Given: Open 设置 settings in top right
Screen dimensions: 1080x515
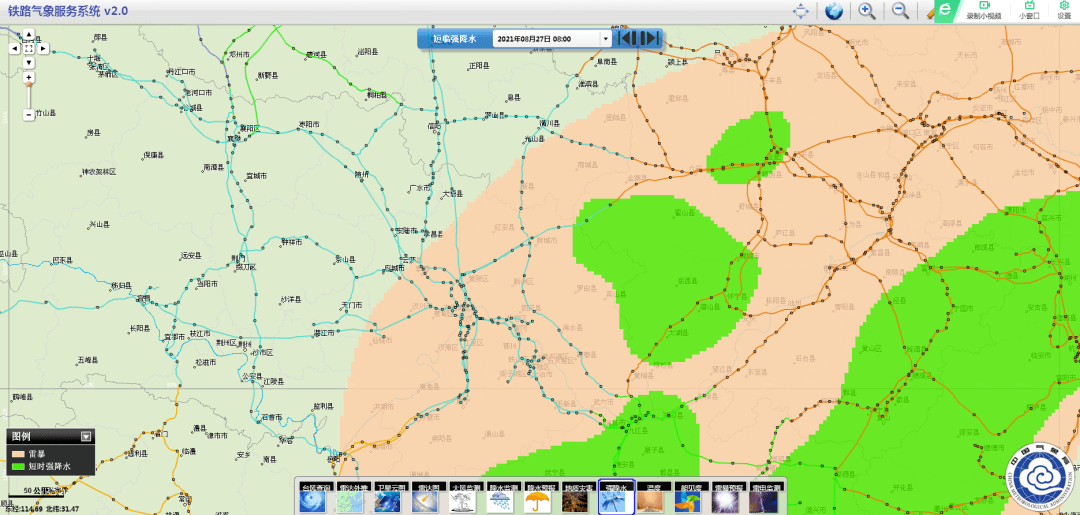Looking at the screenshot, I should point(1063,11).
